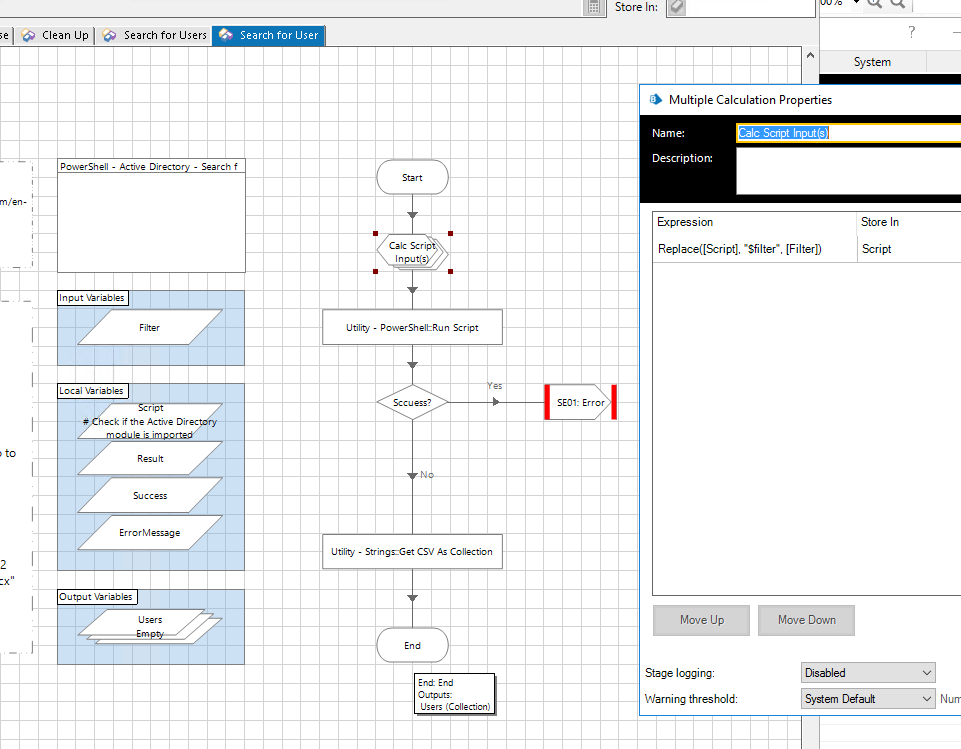Click the calculator icon beside Store In

pyautogui.click(x=594, y=7)
